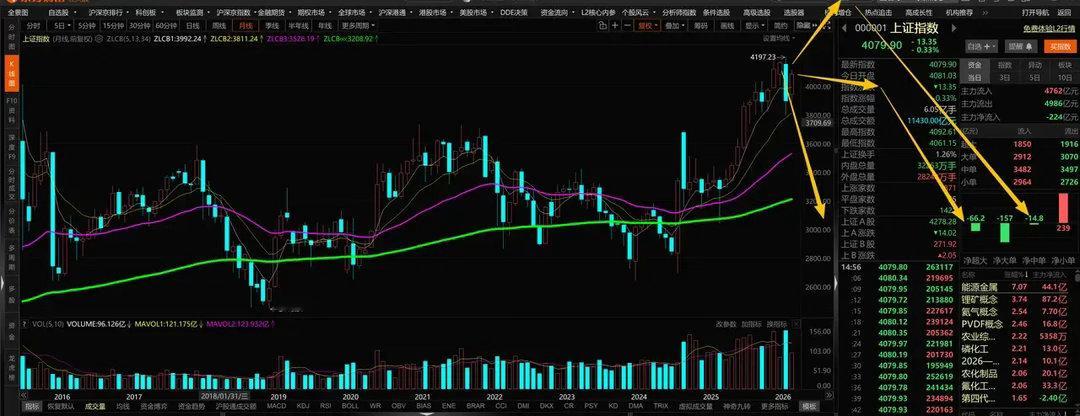Click the 能源金属 sector row
Screen dimensions: 1080x416
1019,286
